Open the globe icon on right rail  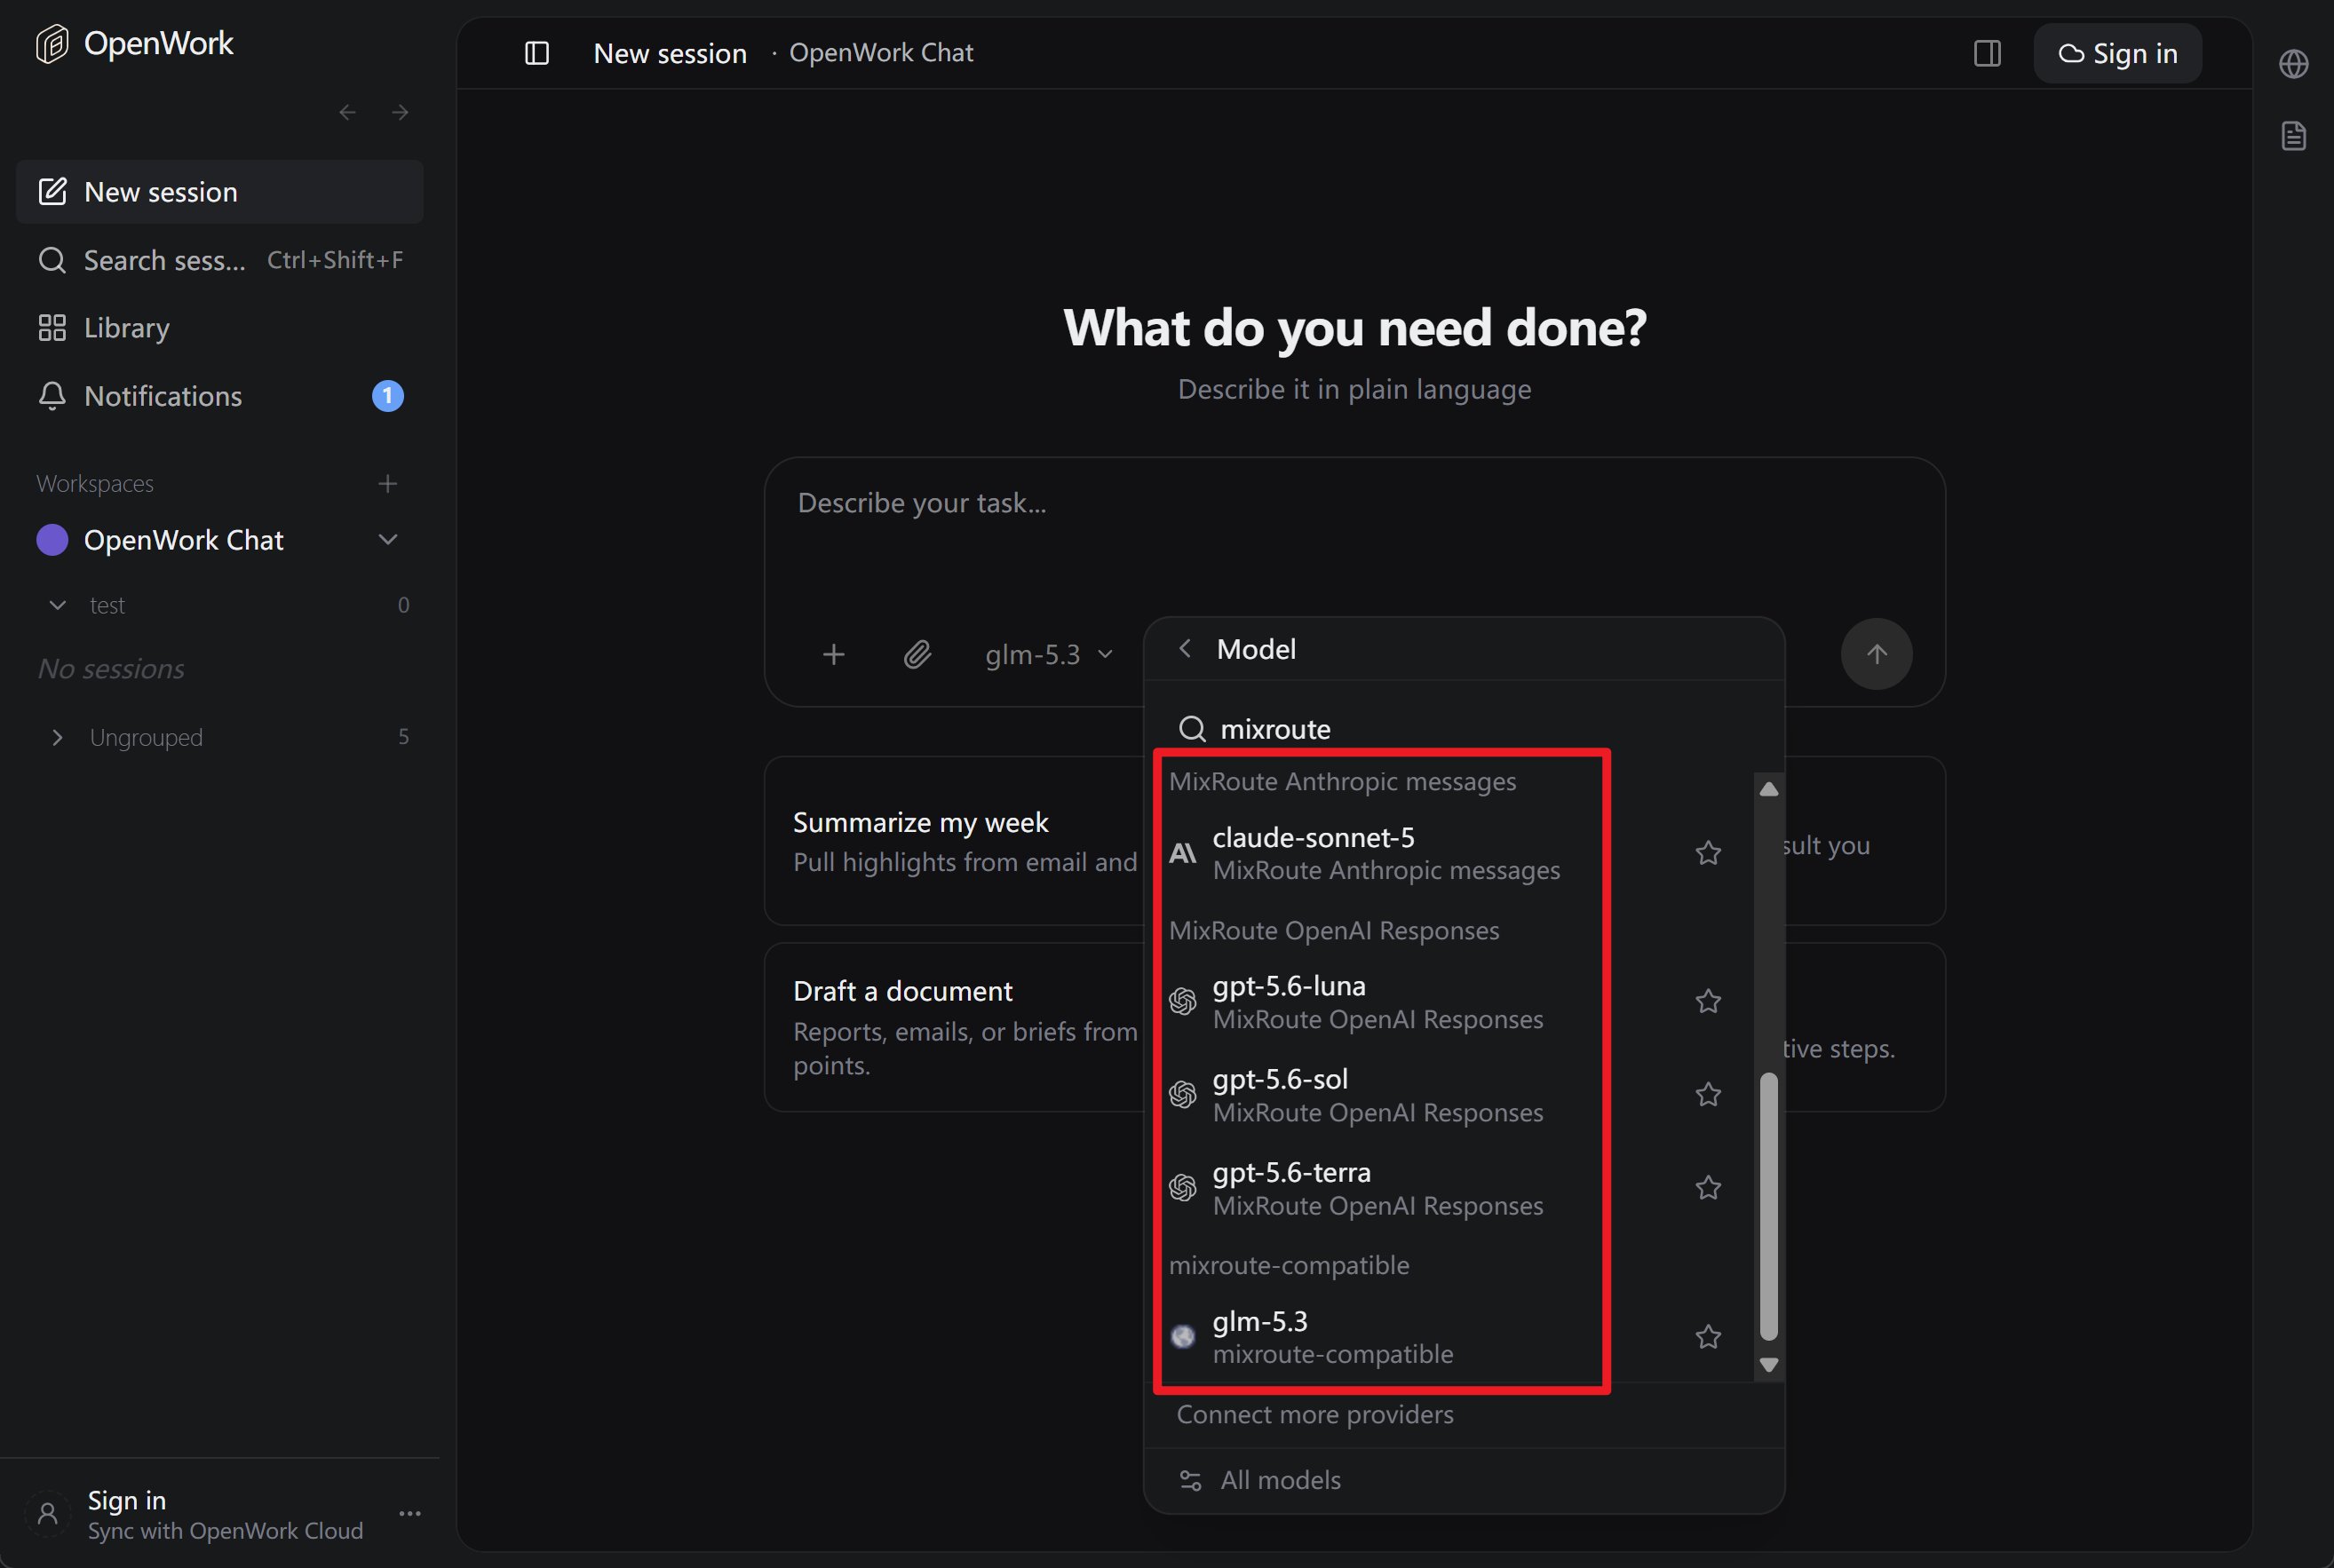click(2293, 64)
